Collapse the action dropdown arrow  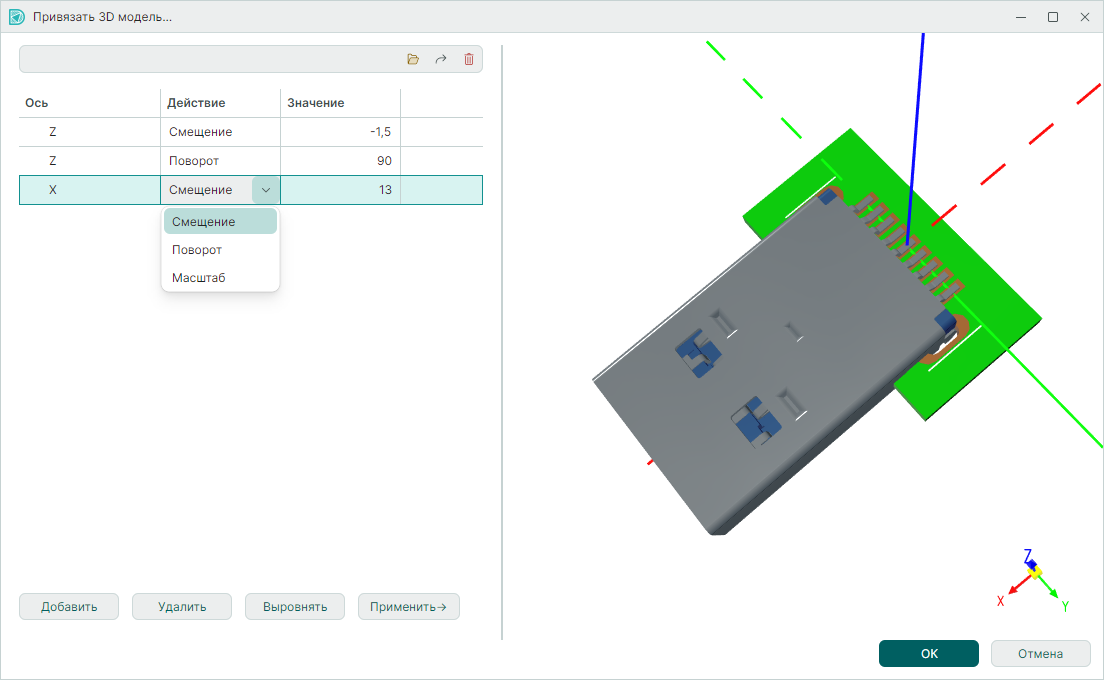[265, 190]
